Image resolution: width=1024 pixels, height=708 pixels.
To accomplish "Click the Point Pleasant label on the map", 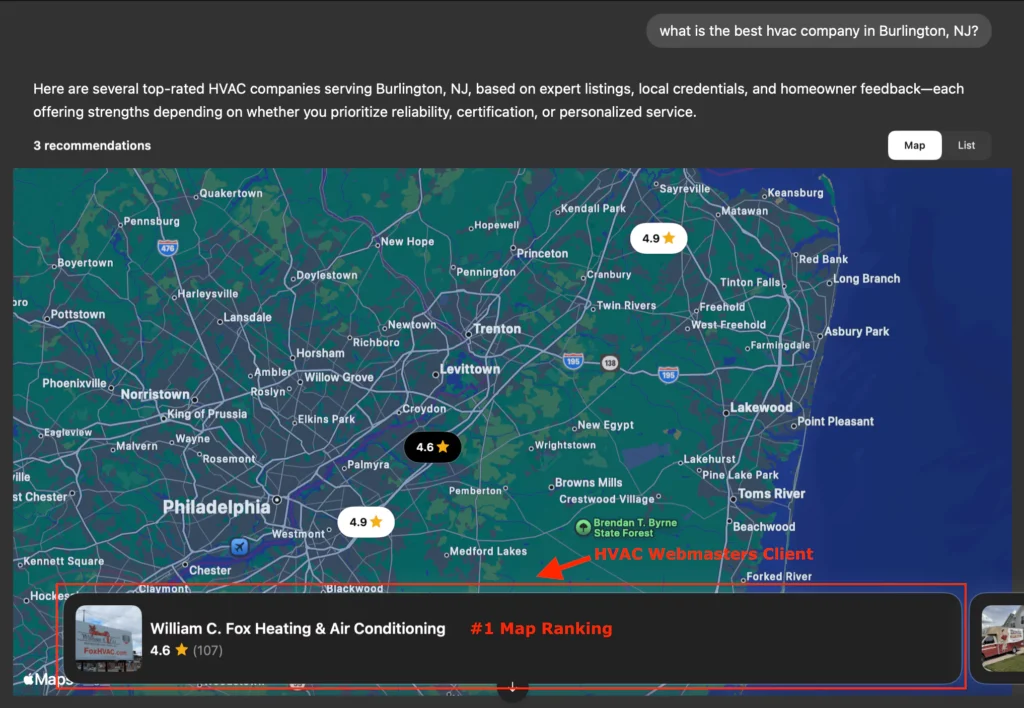I will coord(835,422).
